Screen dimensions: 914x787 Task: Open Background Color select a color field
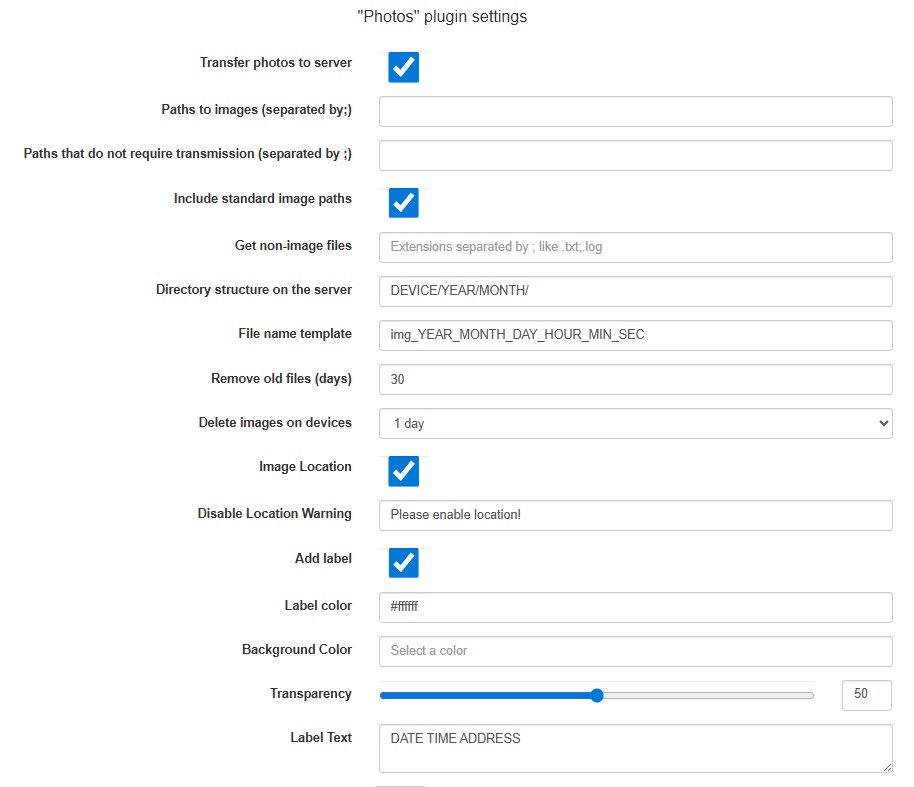(x=635, y=651)
